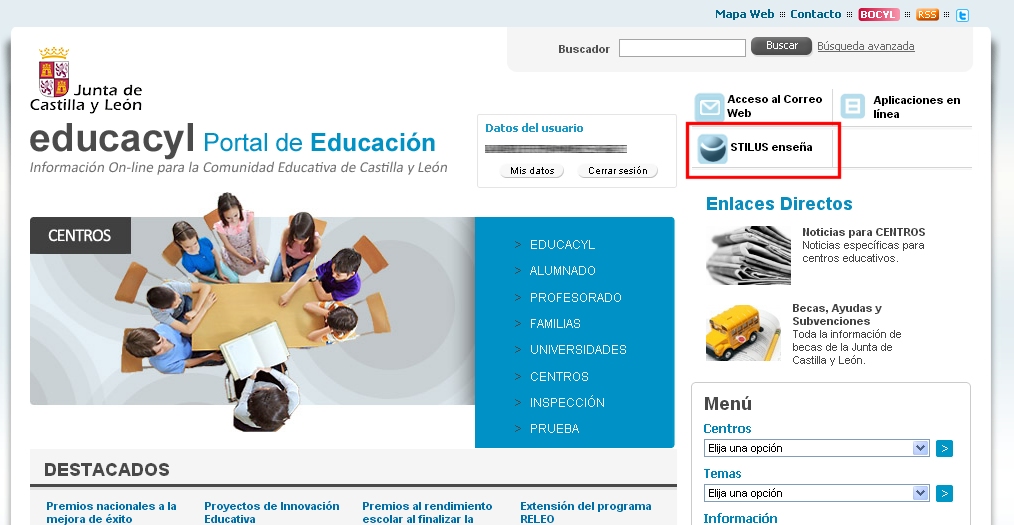Click the webmail envelope icon
The image size is (1014, 525).
tap(709, 107)
